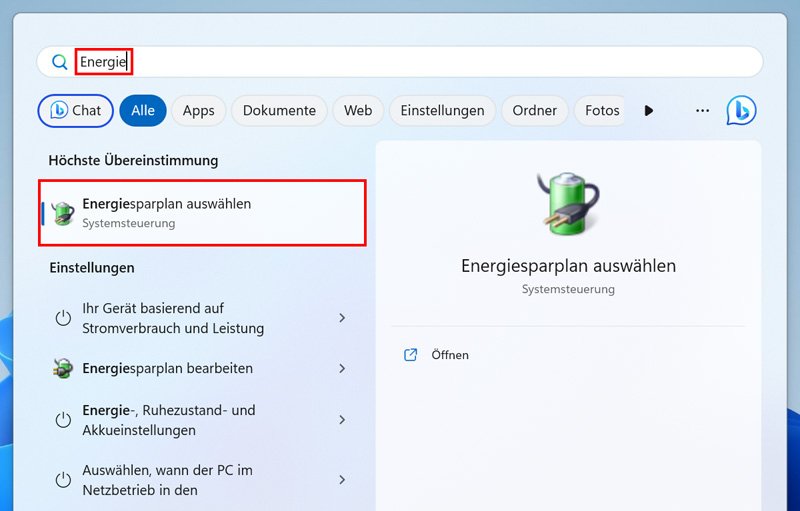Expand chevron for Netzbetrieb result

pos(342,480)
